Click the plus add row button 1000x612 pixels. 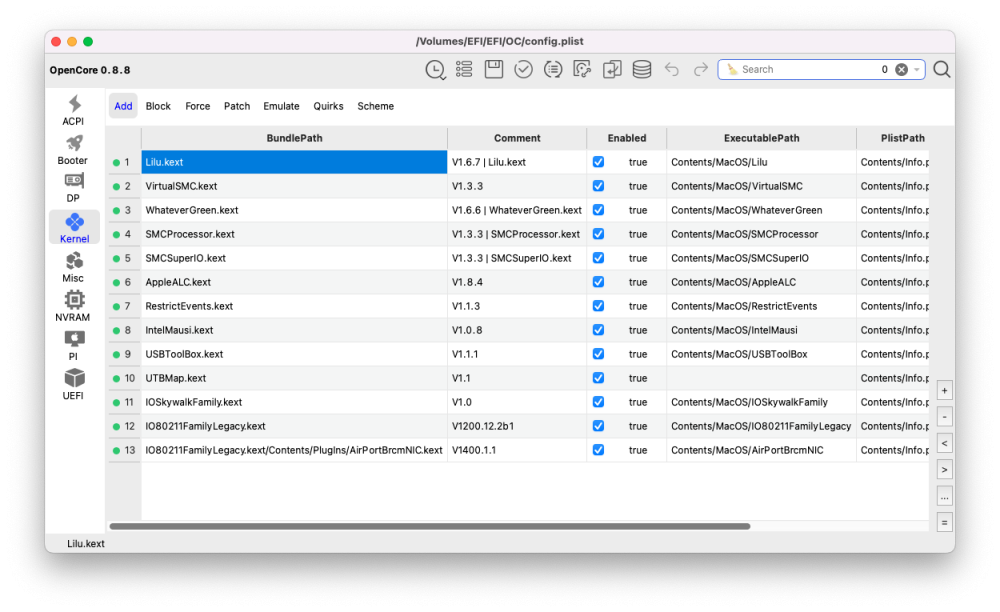(945, 391)
